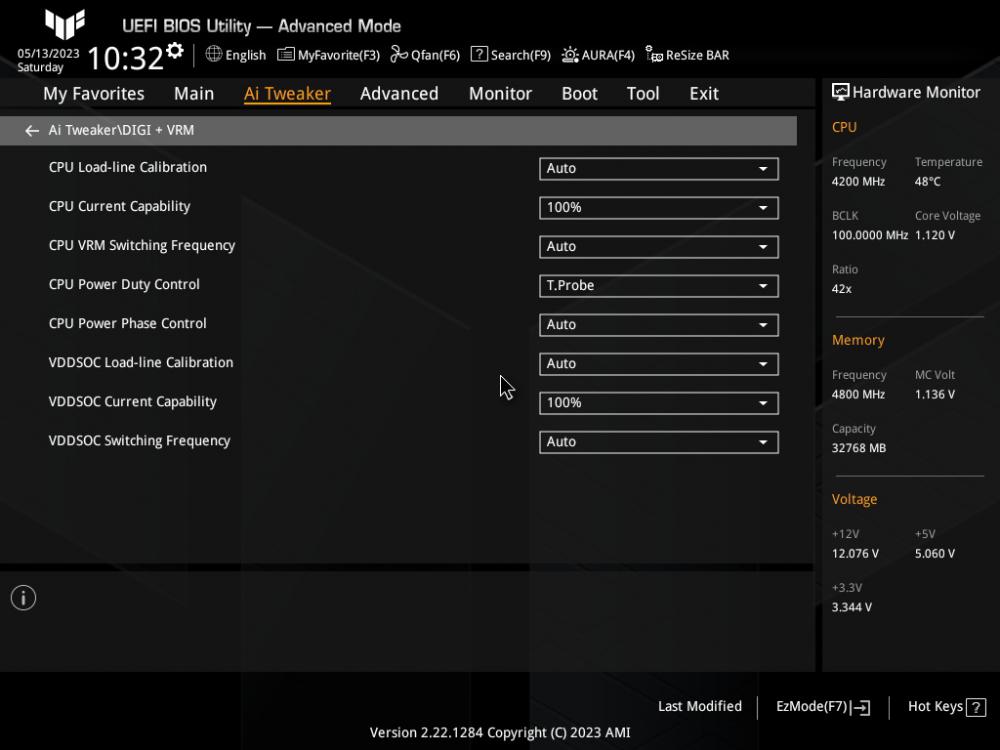Click the EzMode exit arrow icon

[860, 707]
